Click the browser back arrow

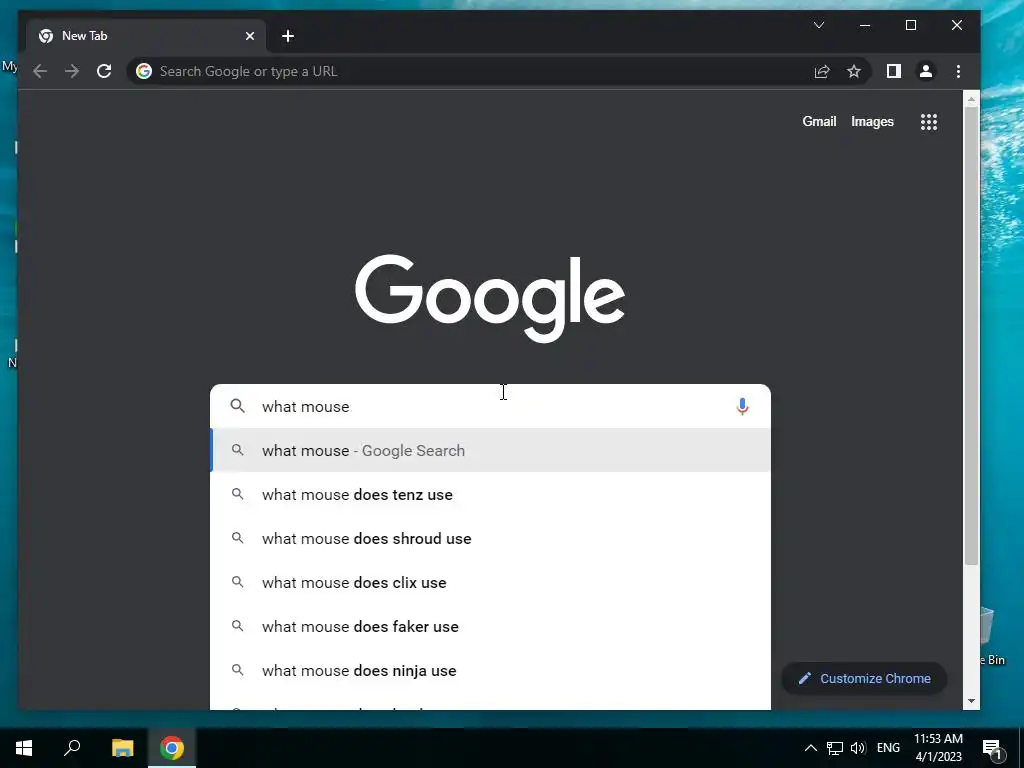point(40,71)
